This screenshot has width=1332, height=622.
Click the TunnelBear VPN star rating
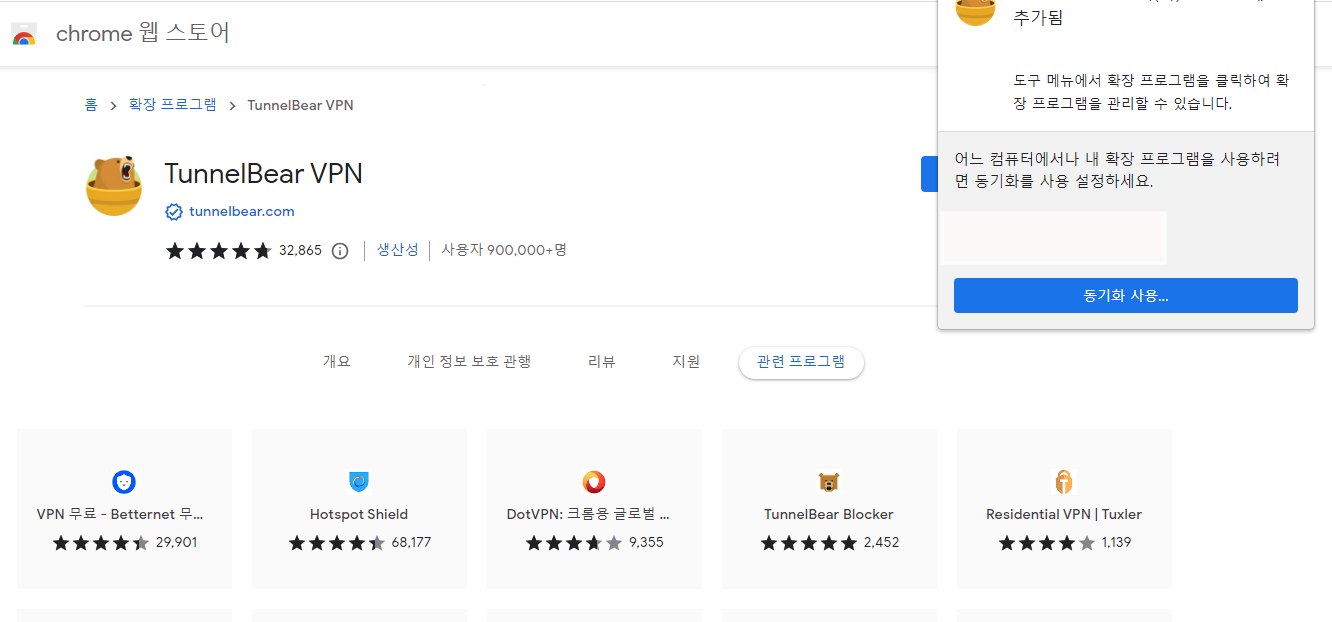point(219,251)
